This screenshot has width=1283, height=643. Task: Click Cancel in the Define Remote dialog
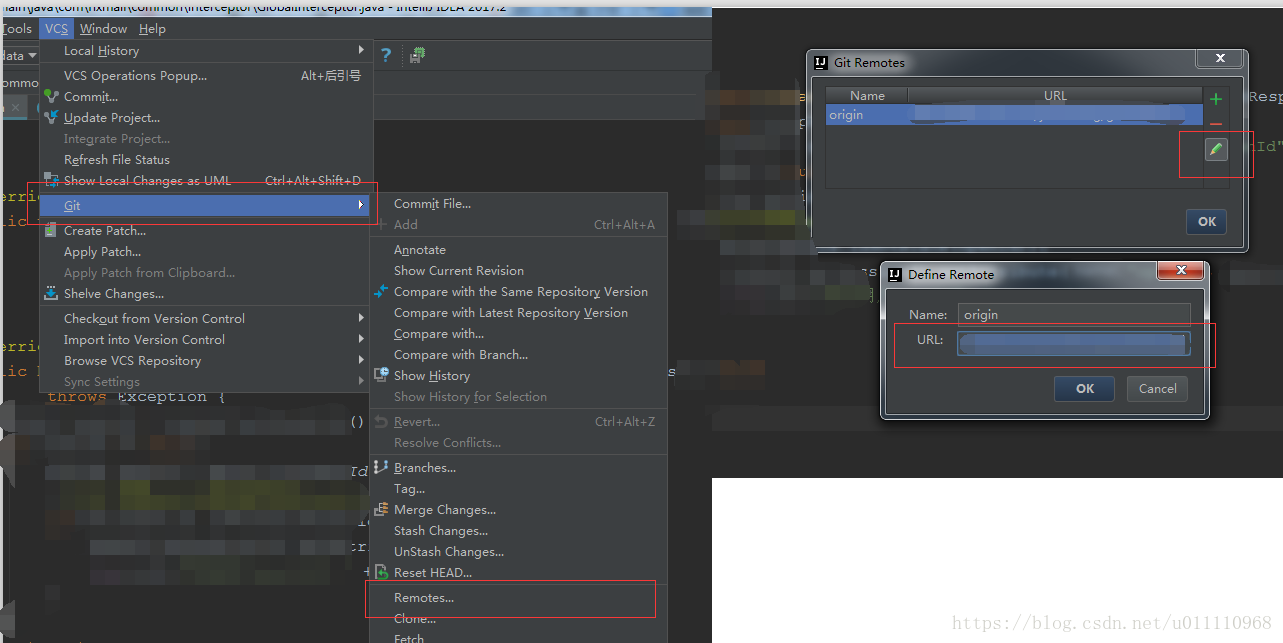pyautogui.click(x=1158, y=388)
